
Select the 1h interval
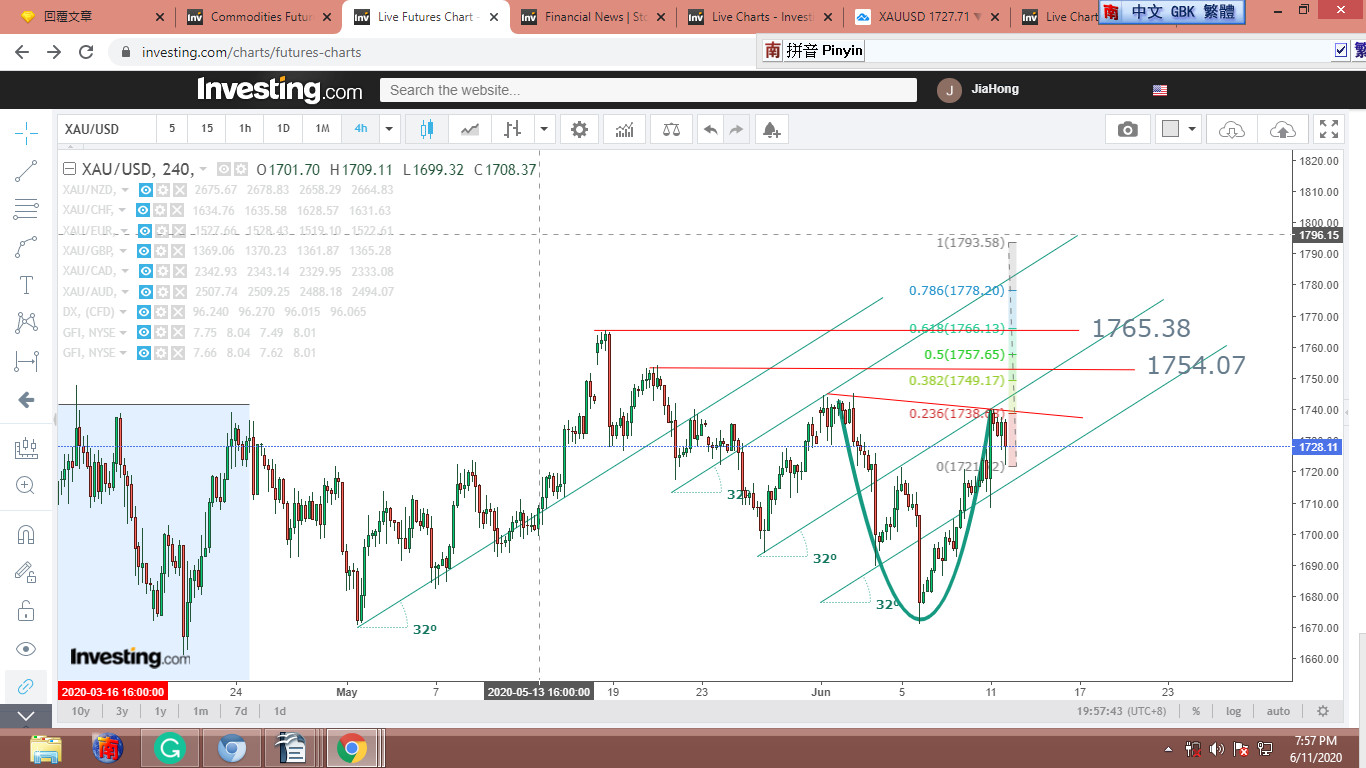pos(245,129)
